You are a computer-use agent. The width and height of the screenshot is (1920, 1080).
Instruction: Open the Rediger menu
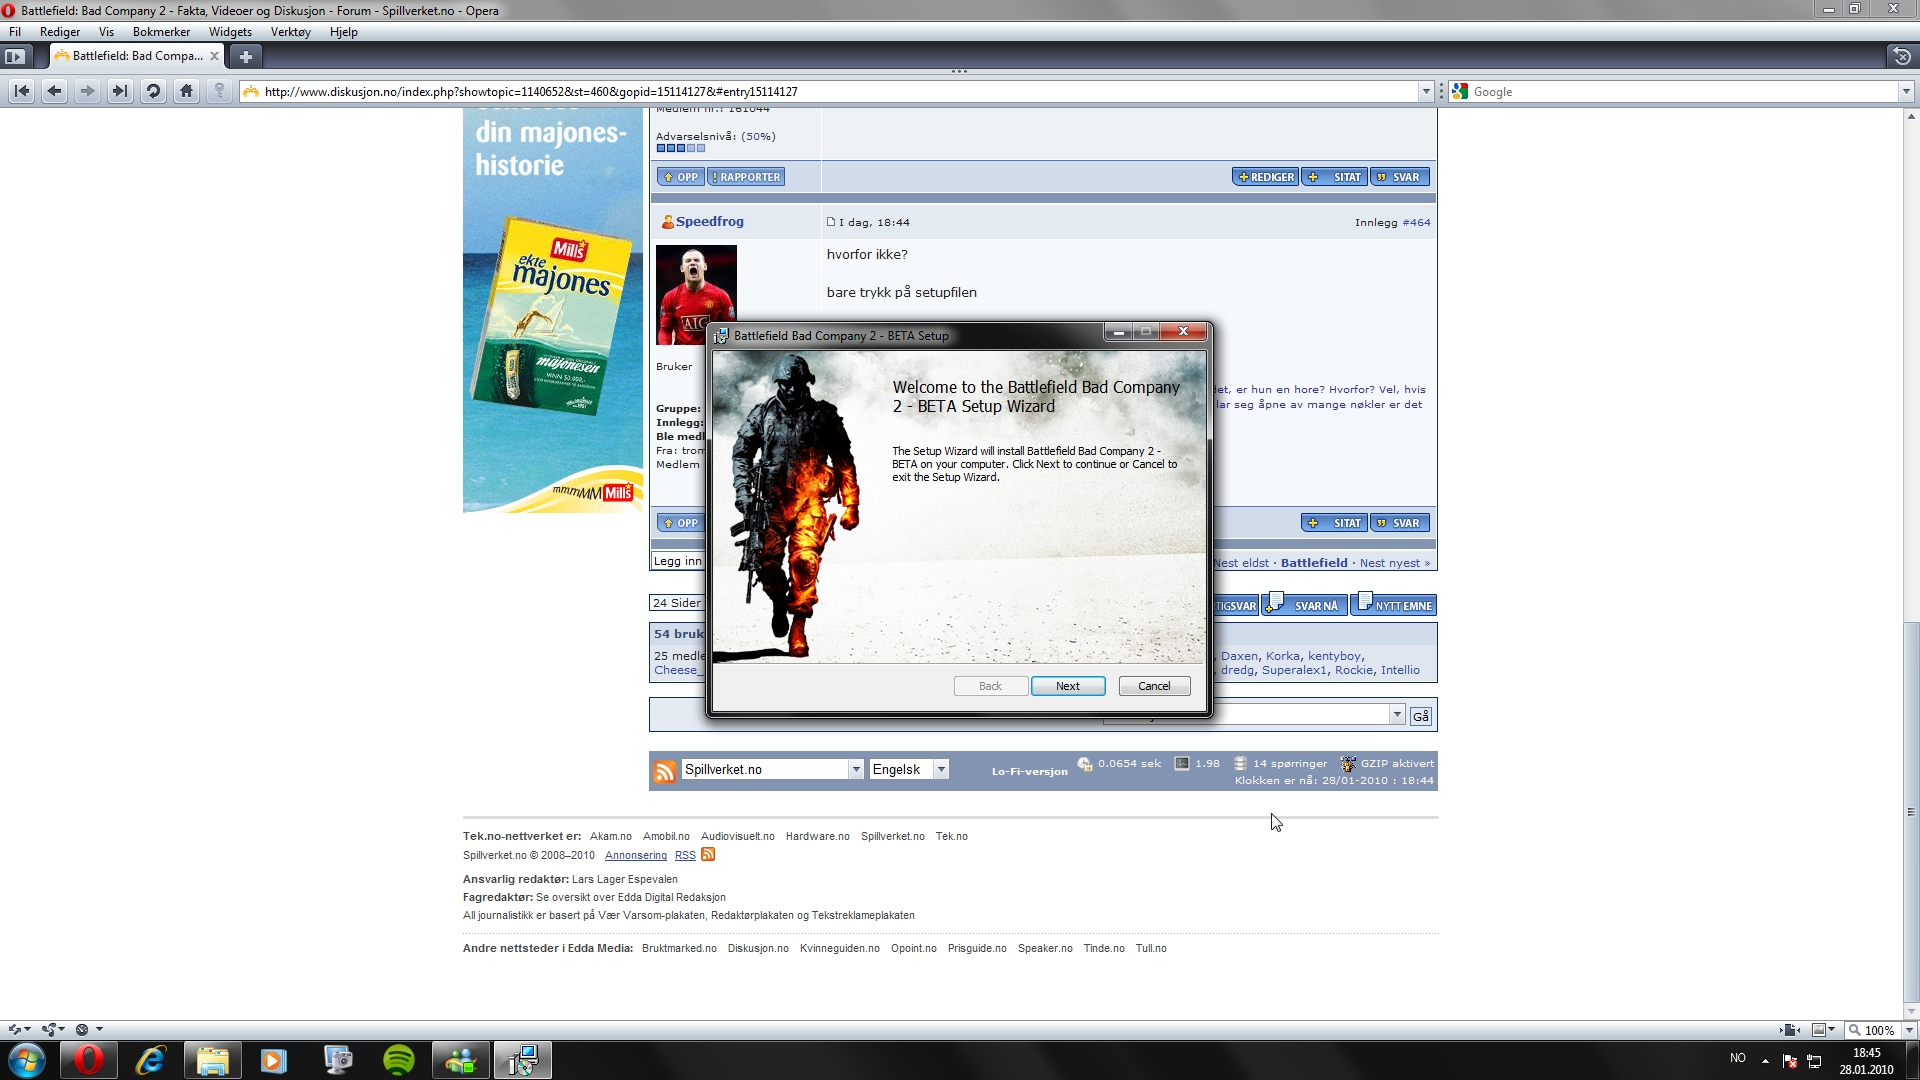point(60,32)
